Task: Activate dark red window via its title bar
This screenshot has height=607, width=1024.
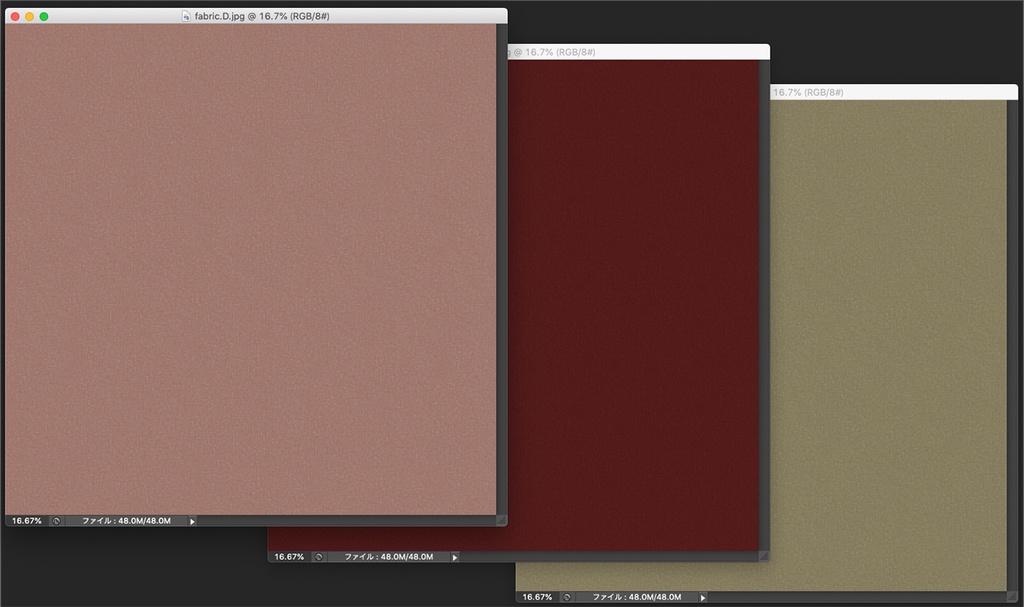Action: [638, 52]
